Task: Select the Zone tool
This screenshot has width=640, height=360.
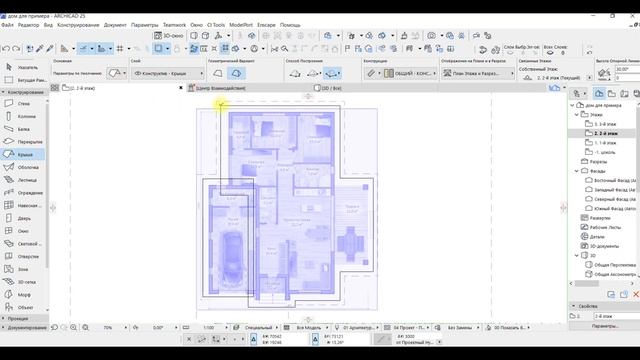Action: click(23, 269)
